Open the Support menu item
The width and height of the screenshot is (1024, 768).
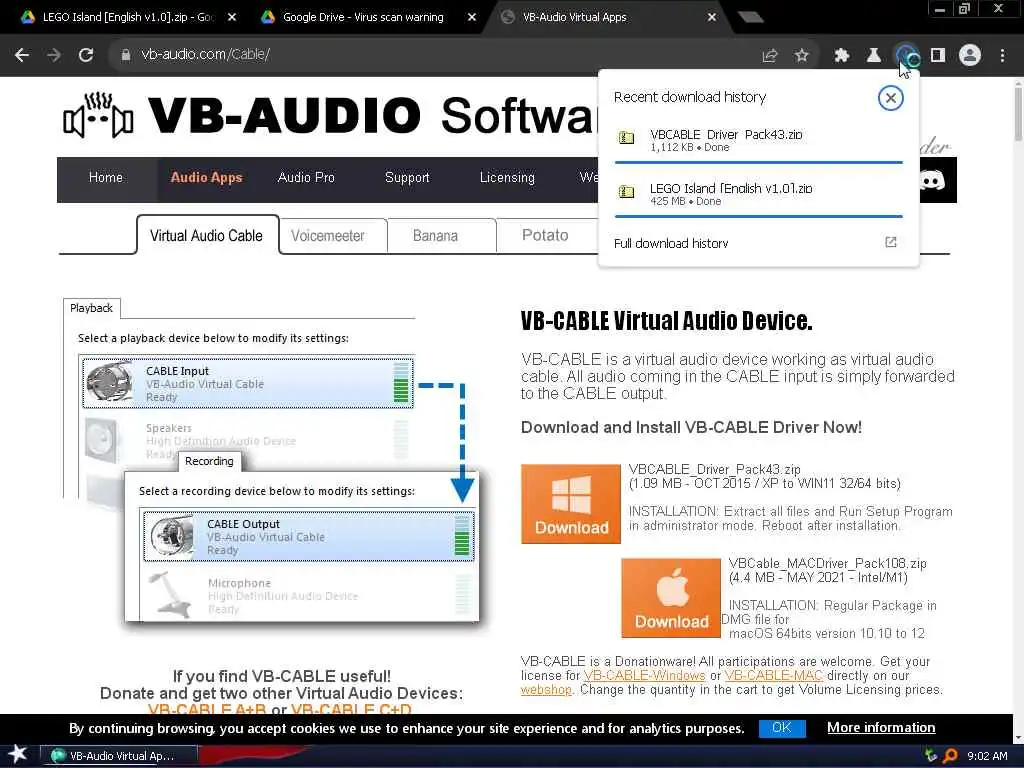[x=407, y=178]
